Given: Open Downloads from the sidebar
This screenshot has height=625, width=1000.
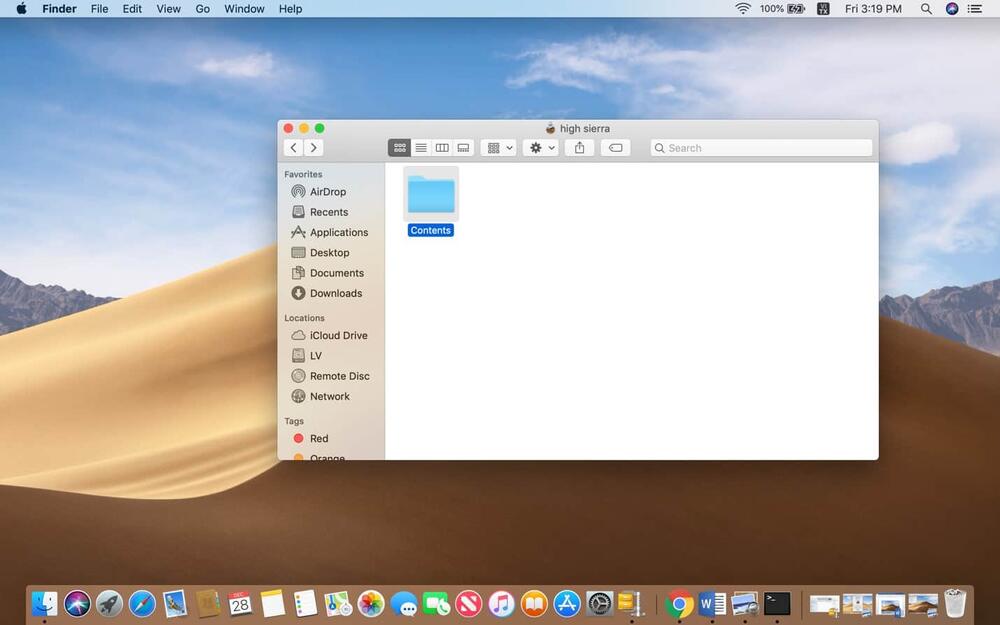Looking at the screenshot, I should click(335, 293).
